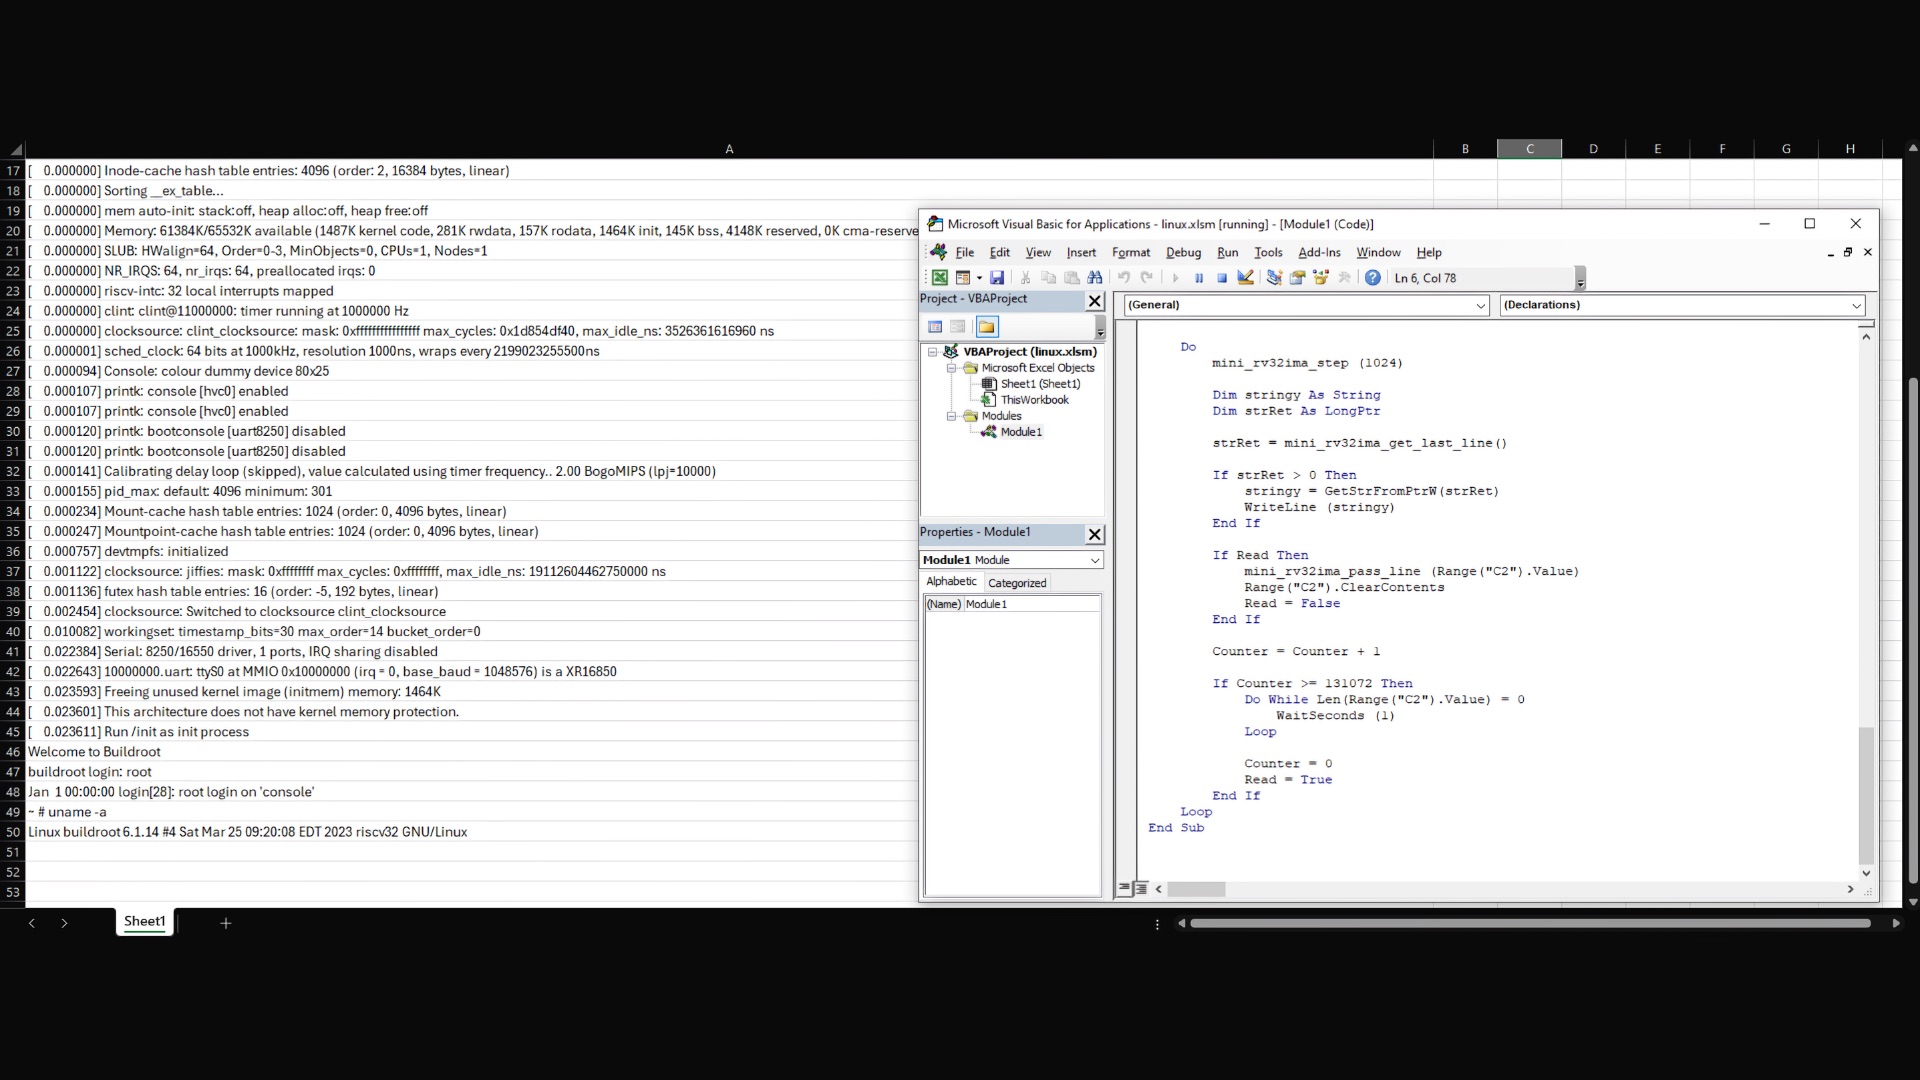Open Project pane toolbar overflow arrow

(1100, 329)
